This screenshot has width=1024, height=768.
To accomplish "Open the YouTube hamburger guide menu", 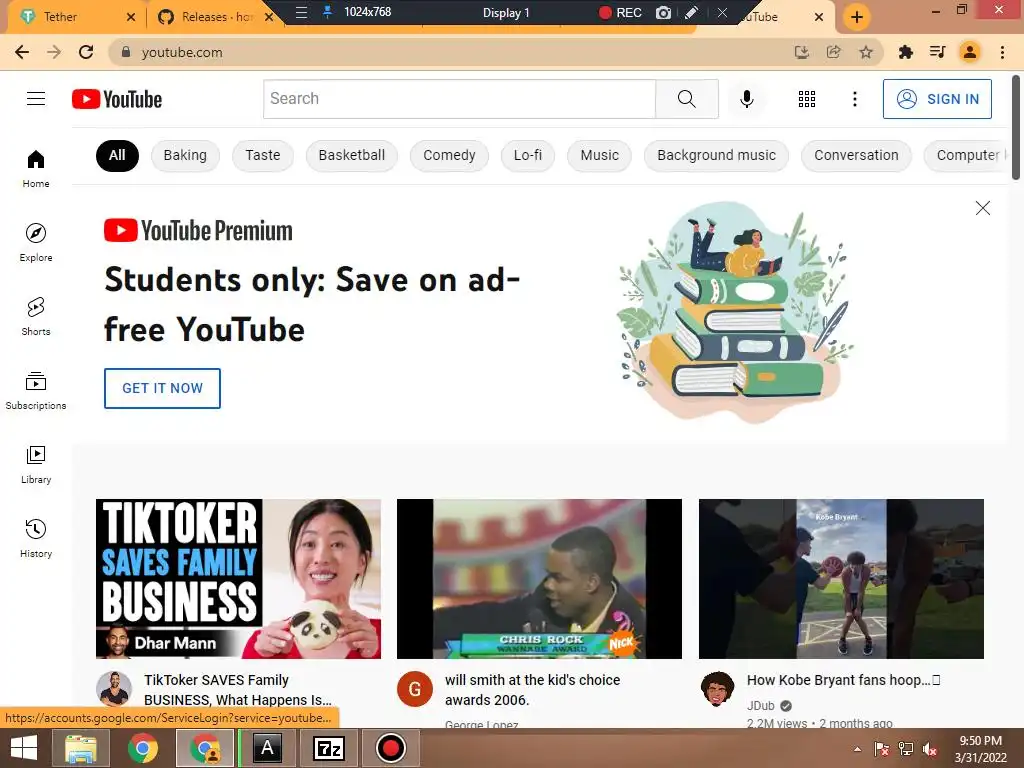I will coord(36,99).
